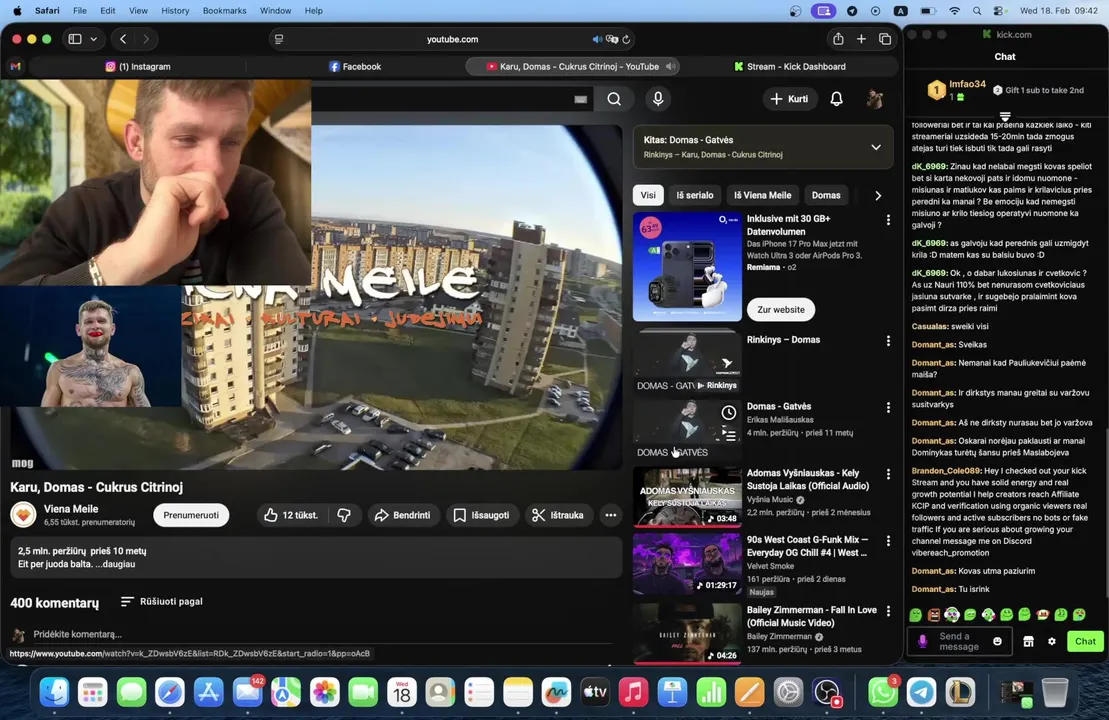Mute audio on the YouTube tab

[x=670, y=66]
